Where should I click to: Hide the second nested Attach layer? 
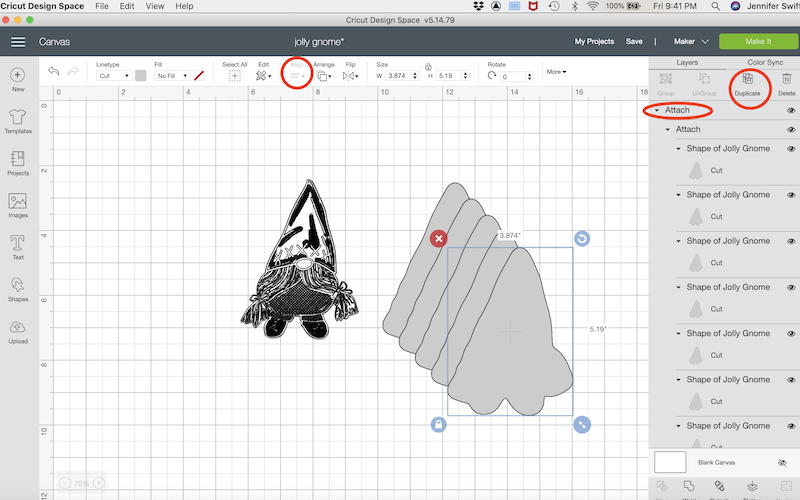(x=791, y=130)
